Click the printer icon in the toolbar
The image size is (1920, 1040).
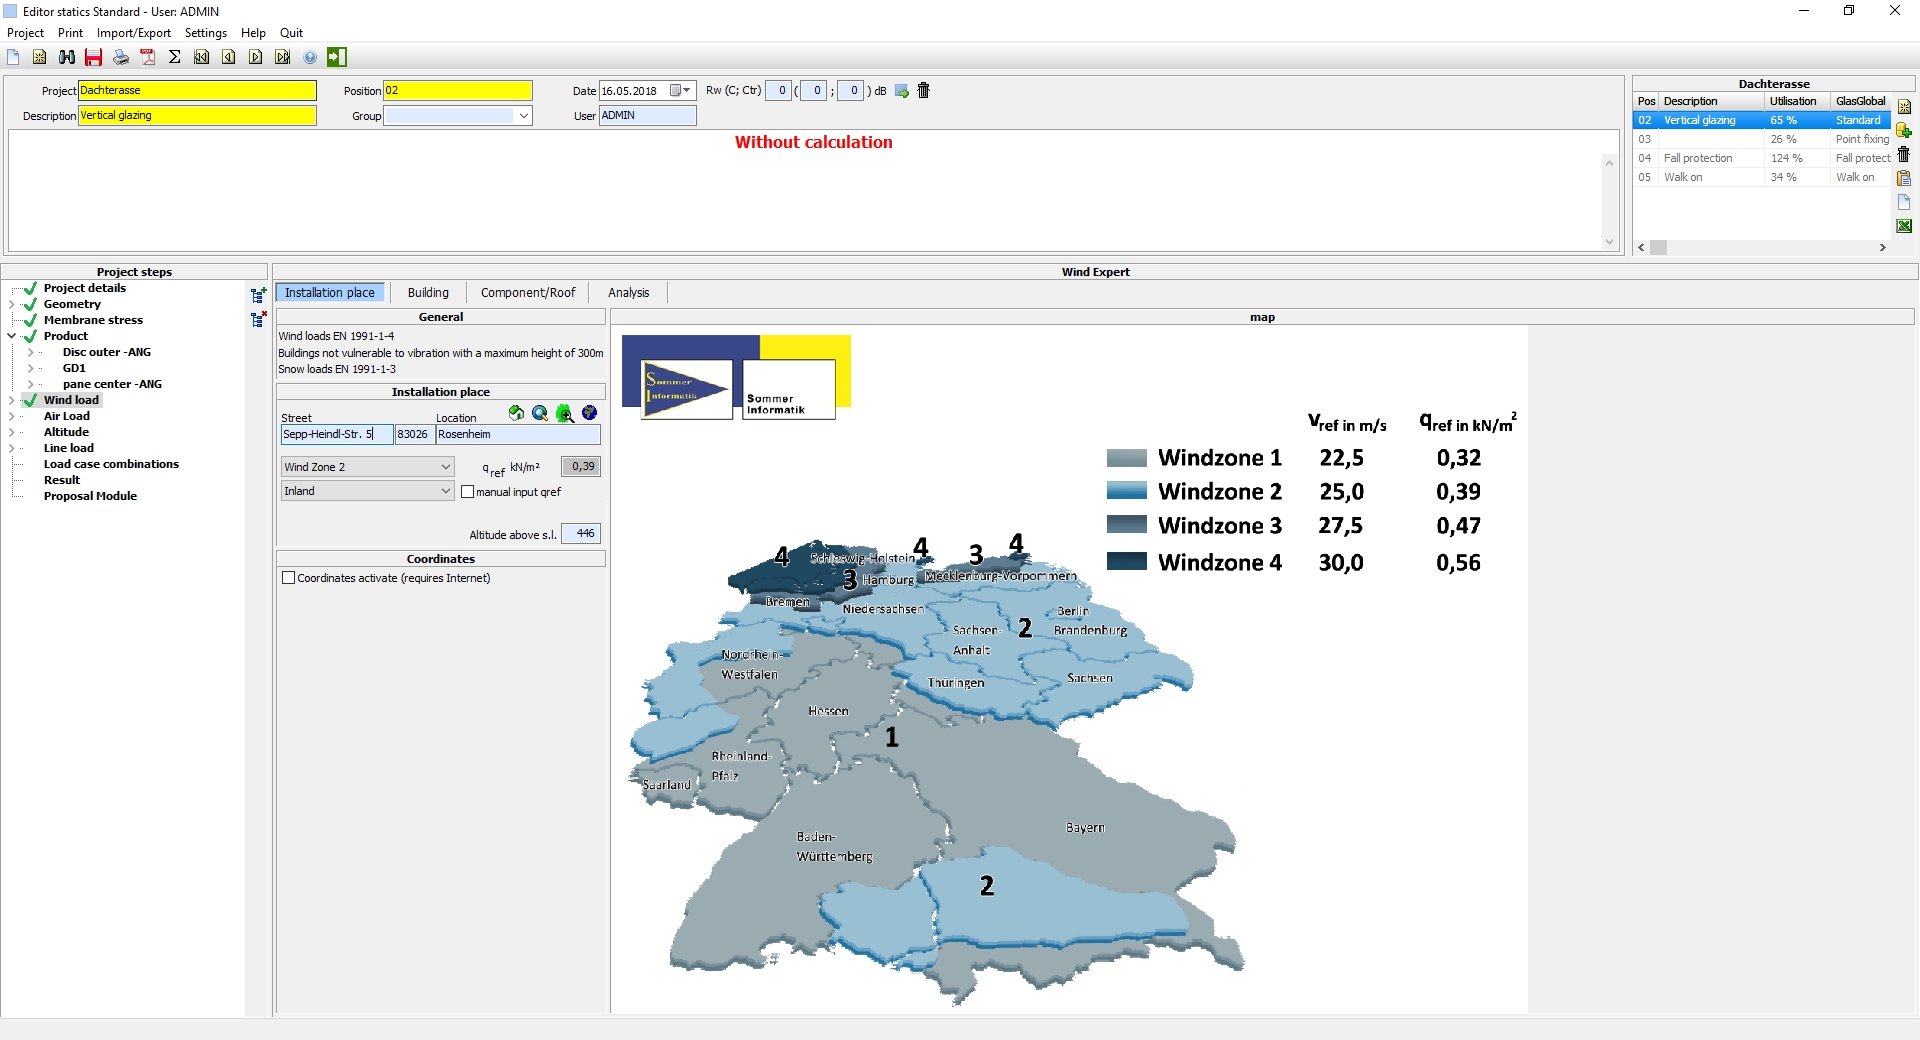(121, 57)
